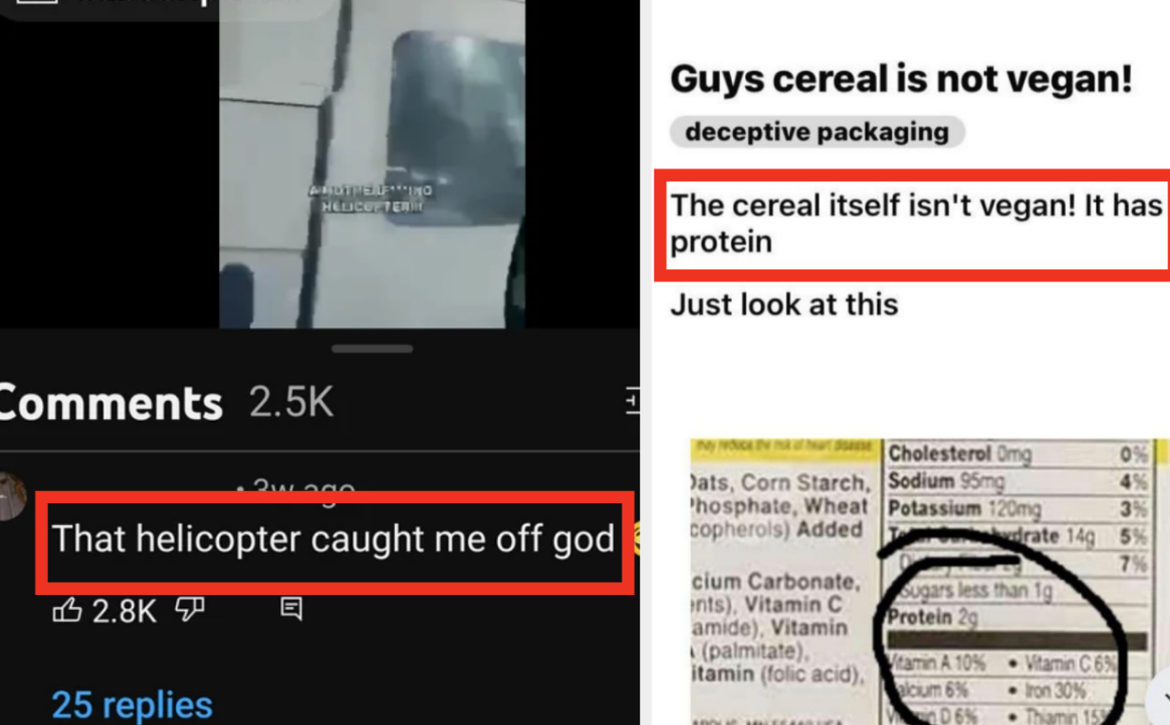Tap the reply speech-bubble icon
This screenshot has height=725, width=1170.
click(291, 609)
